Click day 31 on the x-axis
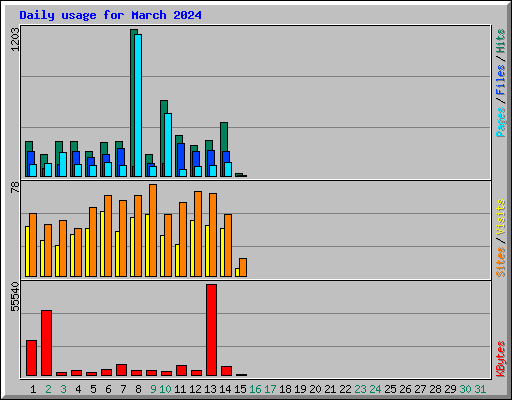 pos(480,389)
